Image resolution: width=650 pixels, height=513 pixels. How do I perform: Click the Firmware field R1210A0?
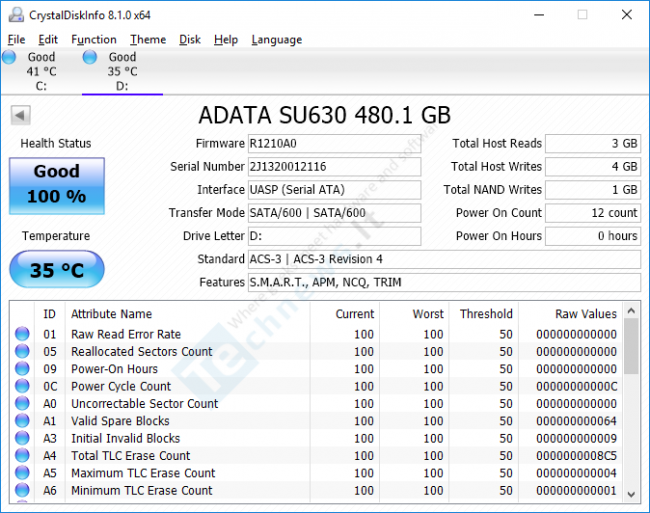[x=335, y=144]
